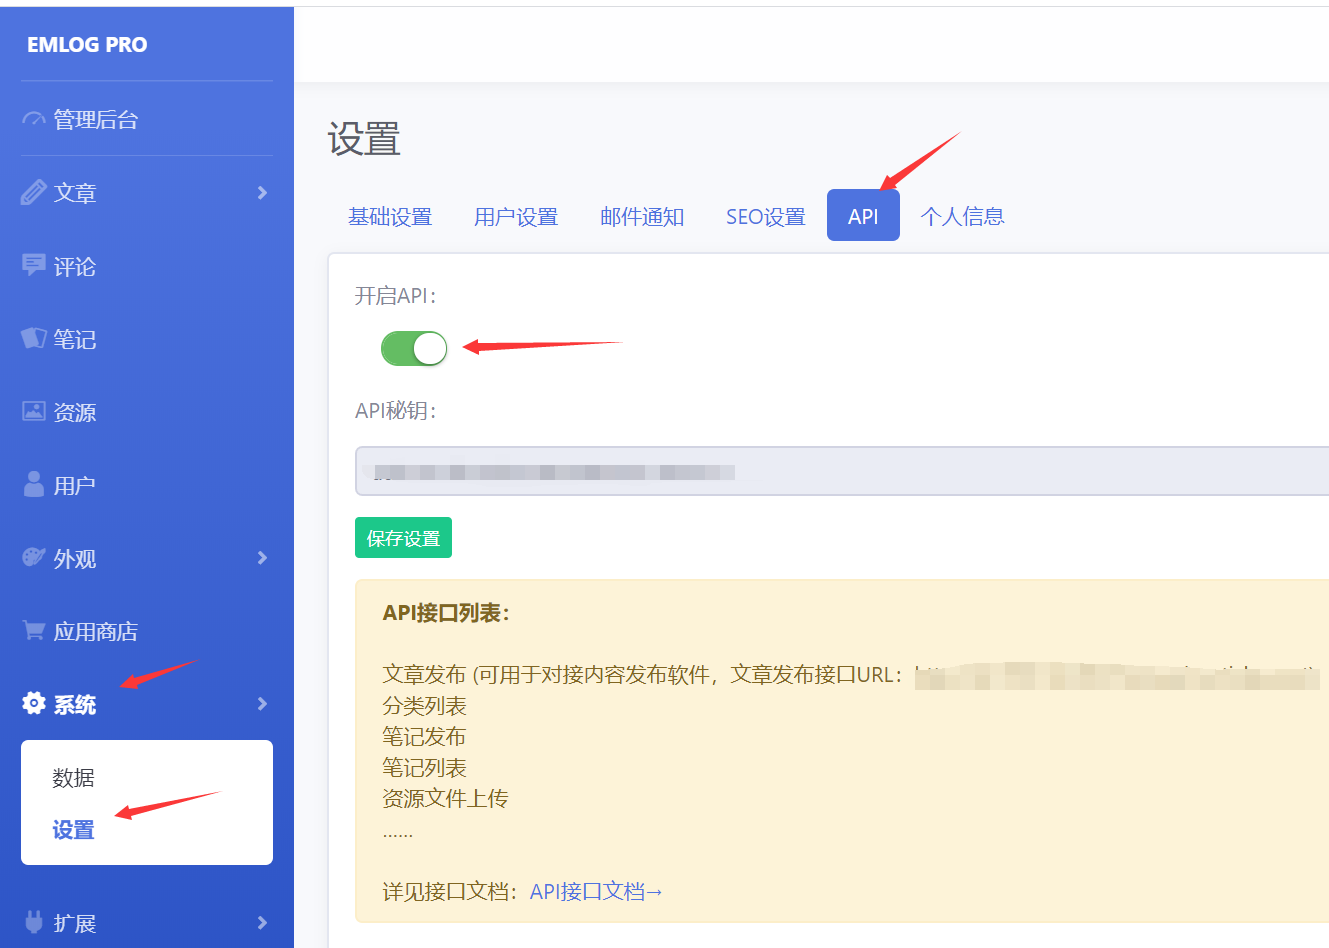Click the pencil icon beside 文章
This screenshot has height=948, width=1329.
34,192
